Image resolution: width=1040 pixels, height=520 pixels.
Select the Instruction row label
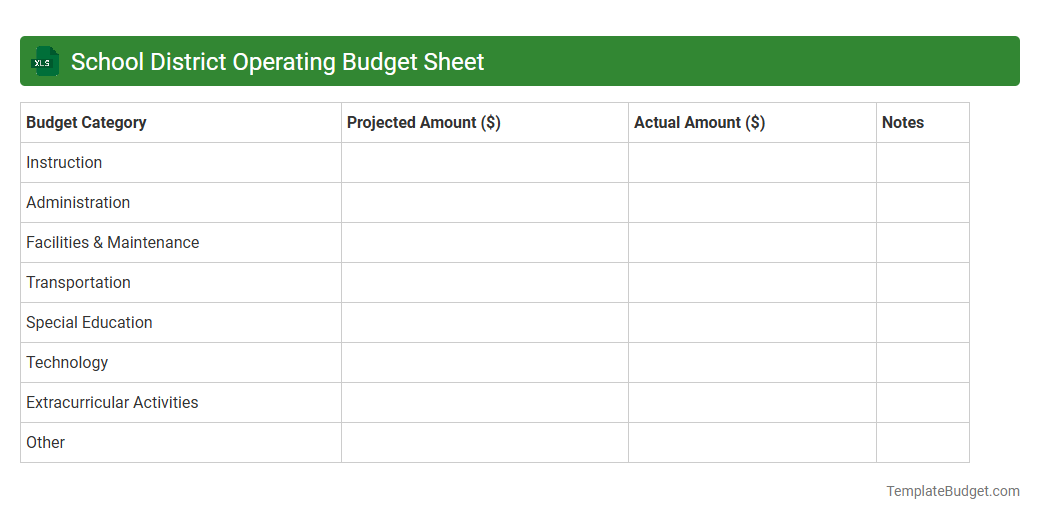pos(64,162)
